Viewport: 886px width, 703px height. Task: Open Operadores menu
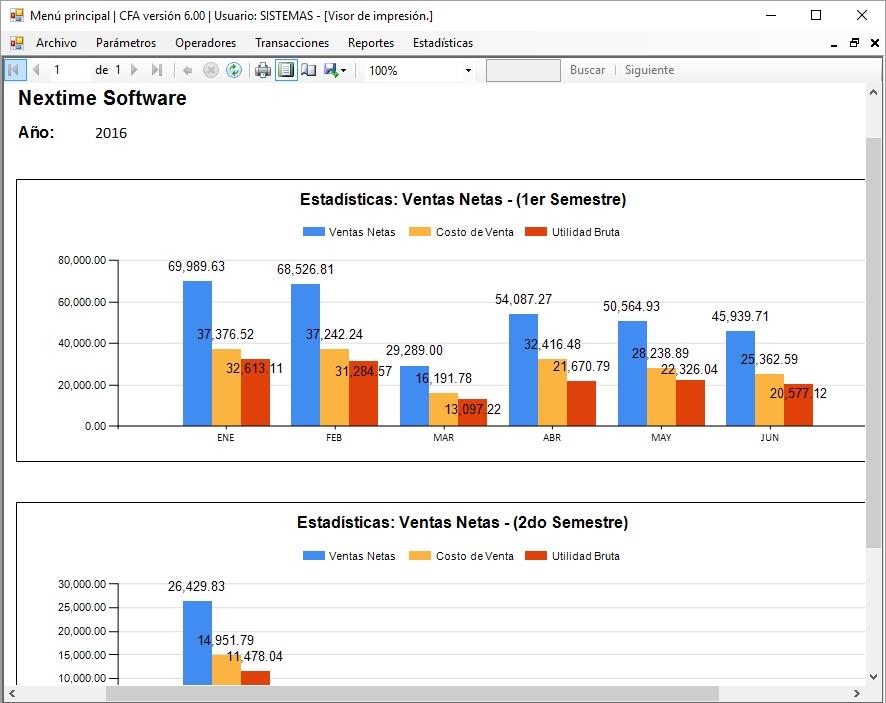pyautogui.click(x=206, y=43)
